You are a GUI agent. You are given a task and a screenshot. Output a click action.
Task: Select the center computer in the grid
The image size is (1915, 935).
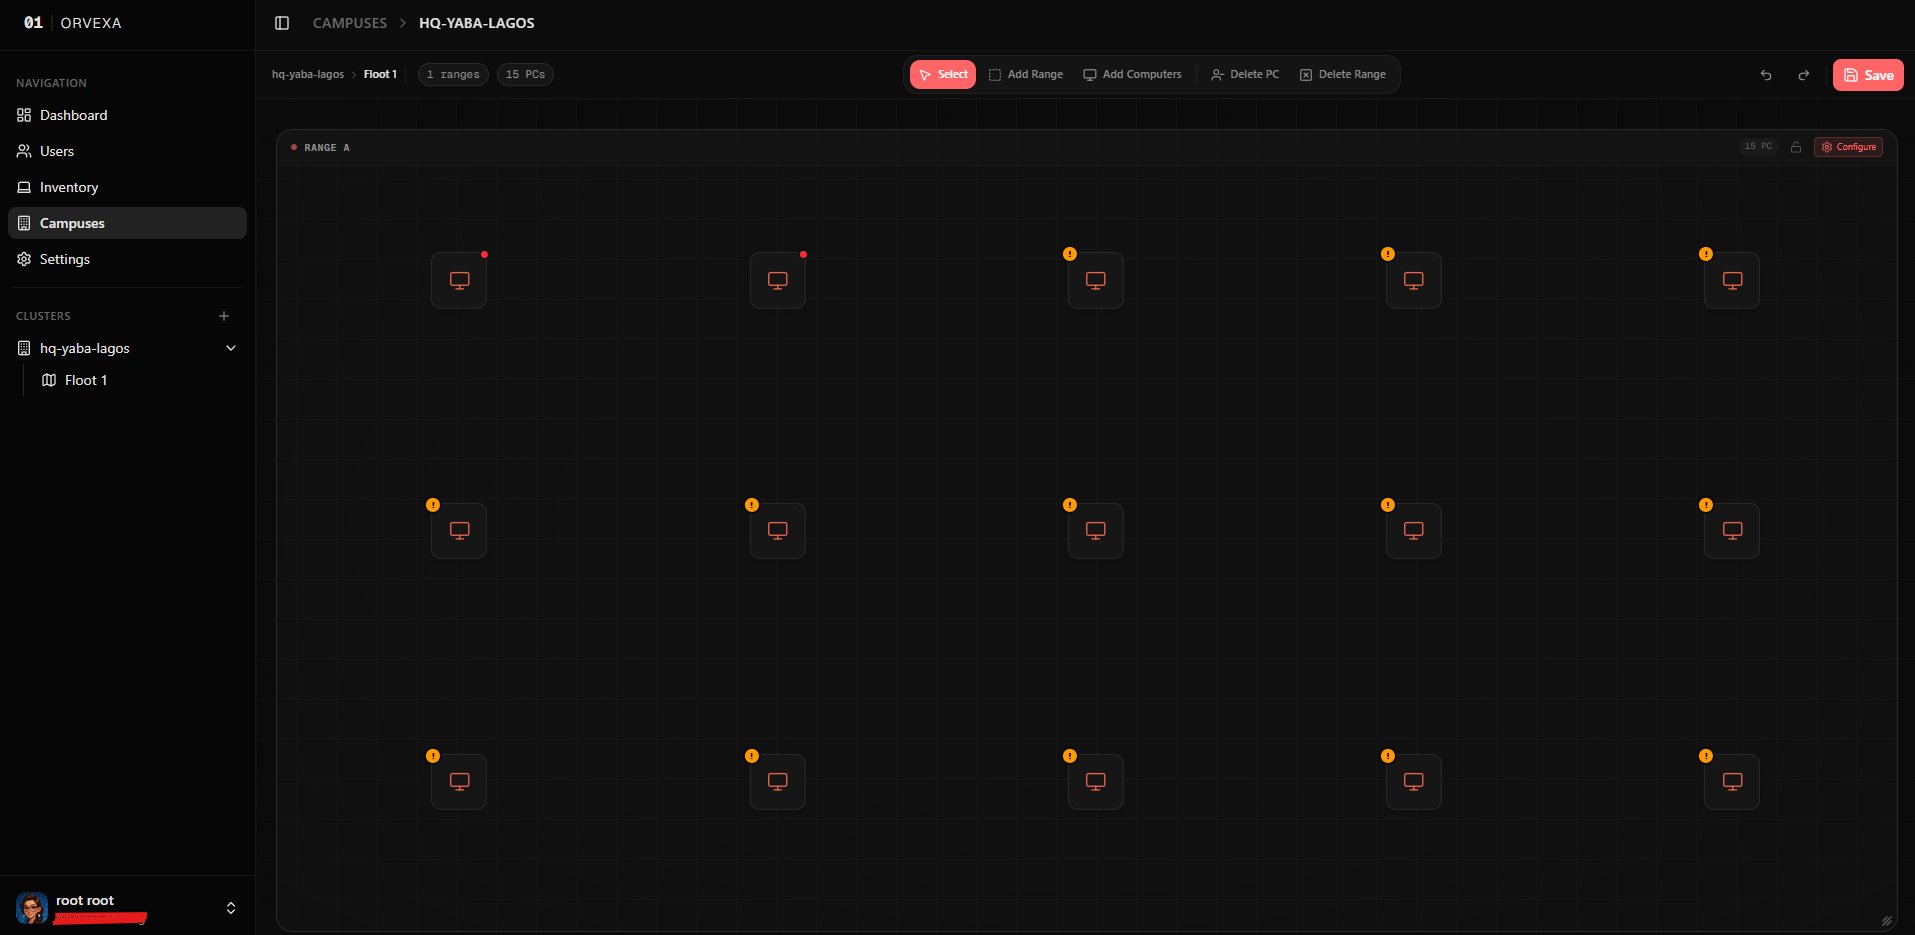(1095, 531)
